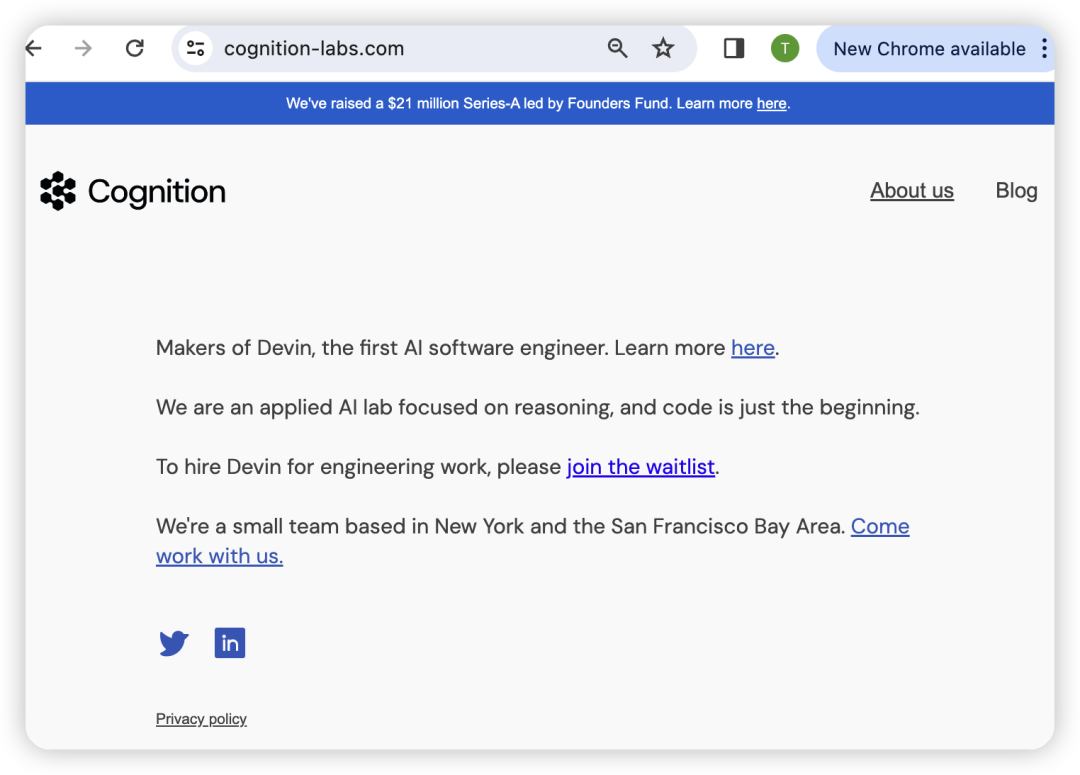
Task: Click the browser back arrow
Action: 35,48
